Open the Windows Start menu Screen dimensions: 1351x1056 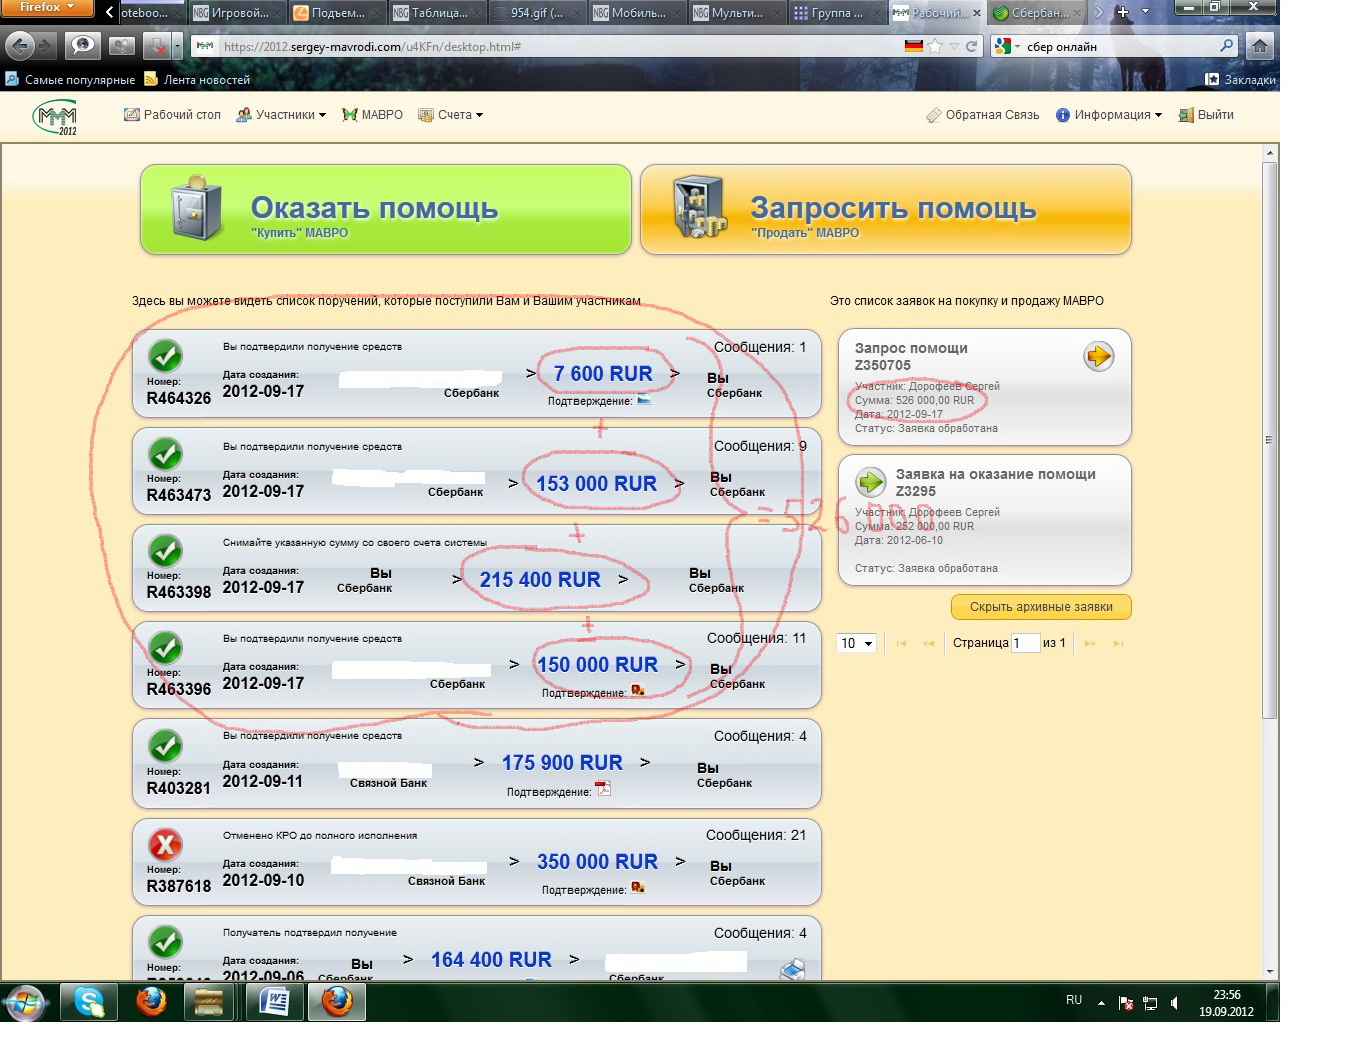click(26, 1001)
